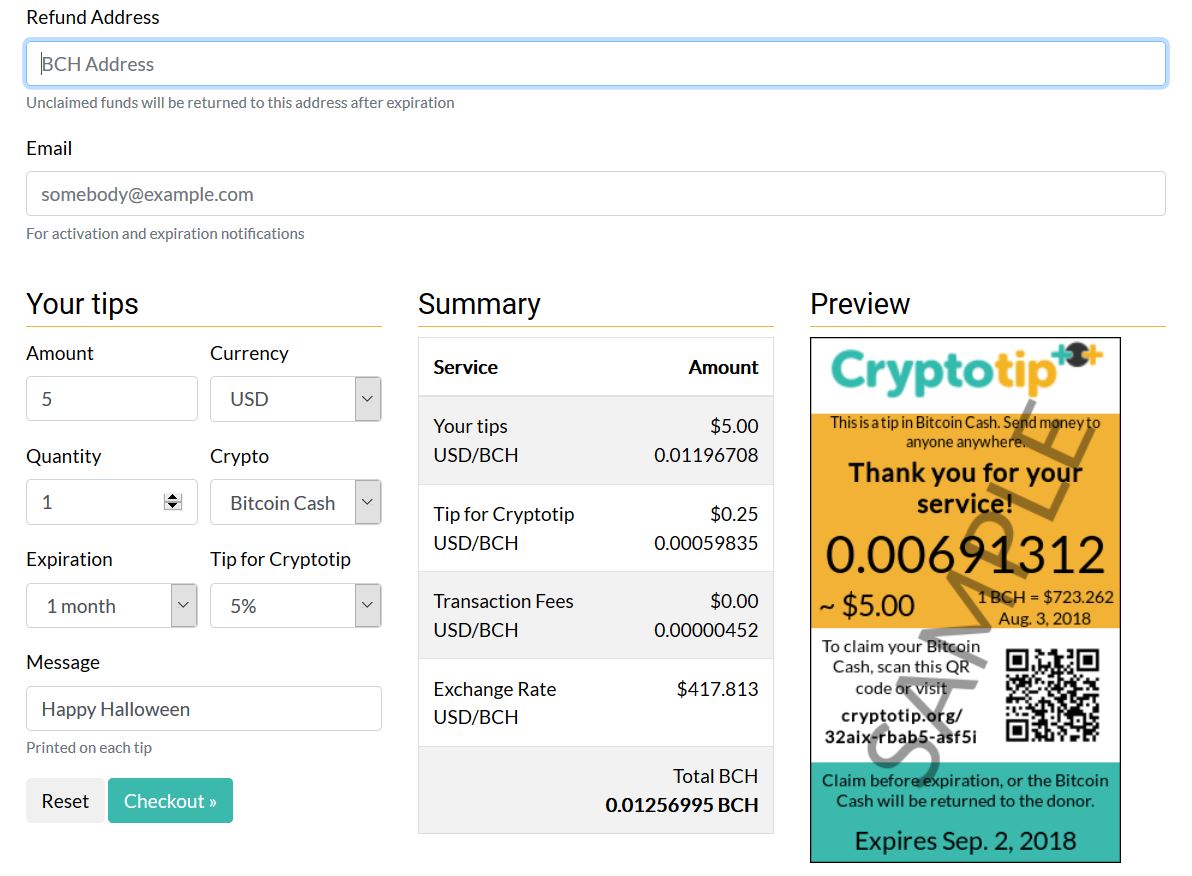Click the Preview heading
Viewport: 1192px width, 876px height.
point(860,304)
